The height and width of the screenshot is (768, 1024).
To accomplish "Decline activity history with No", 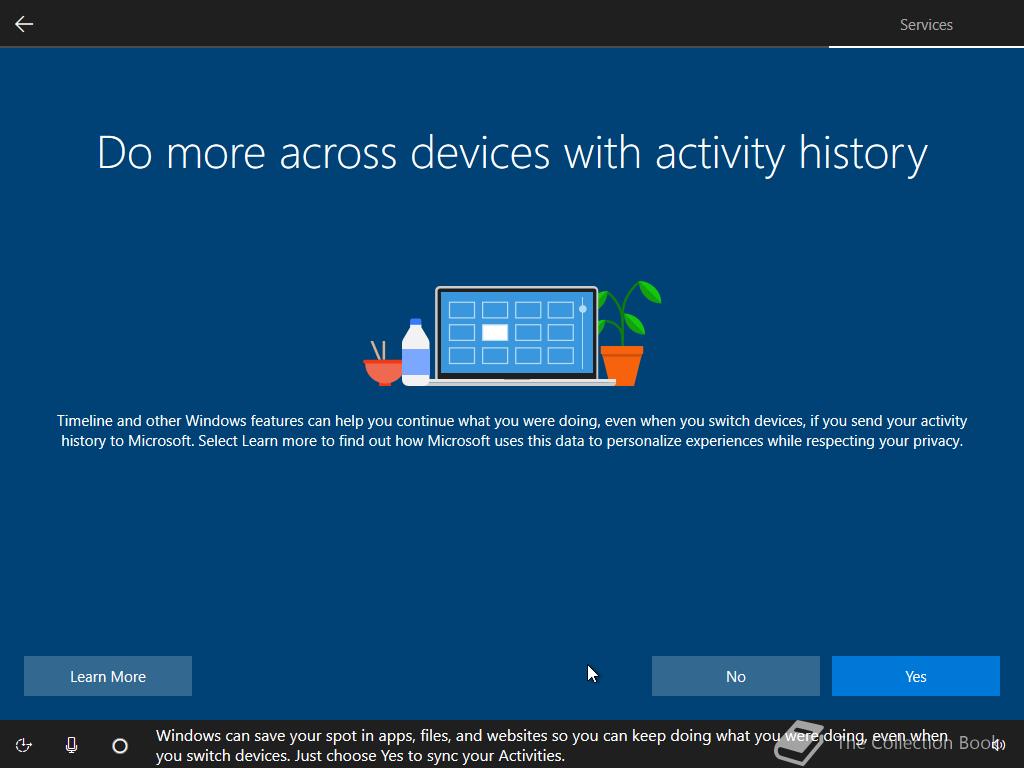I will pyautogui.click(x=735, y=676).
